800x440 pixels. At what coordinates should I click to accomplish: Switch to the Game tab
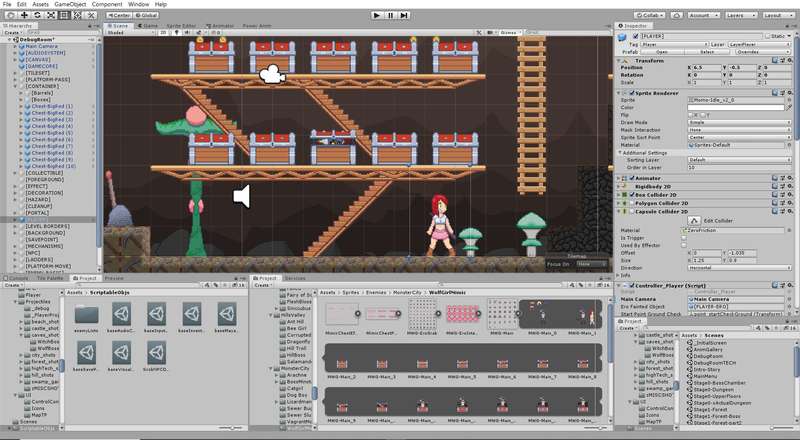pyautogui.click(x=147, y=26)
